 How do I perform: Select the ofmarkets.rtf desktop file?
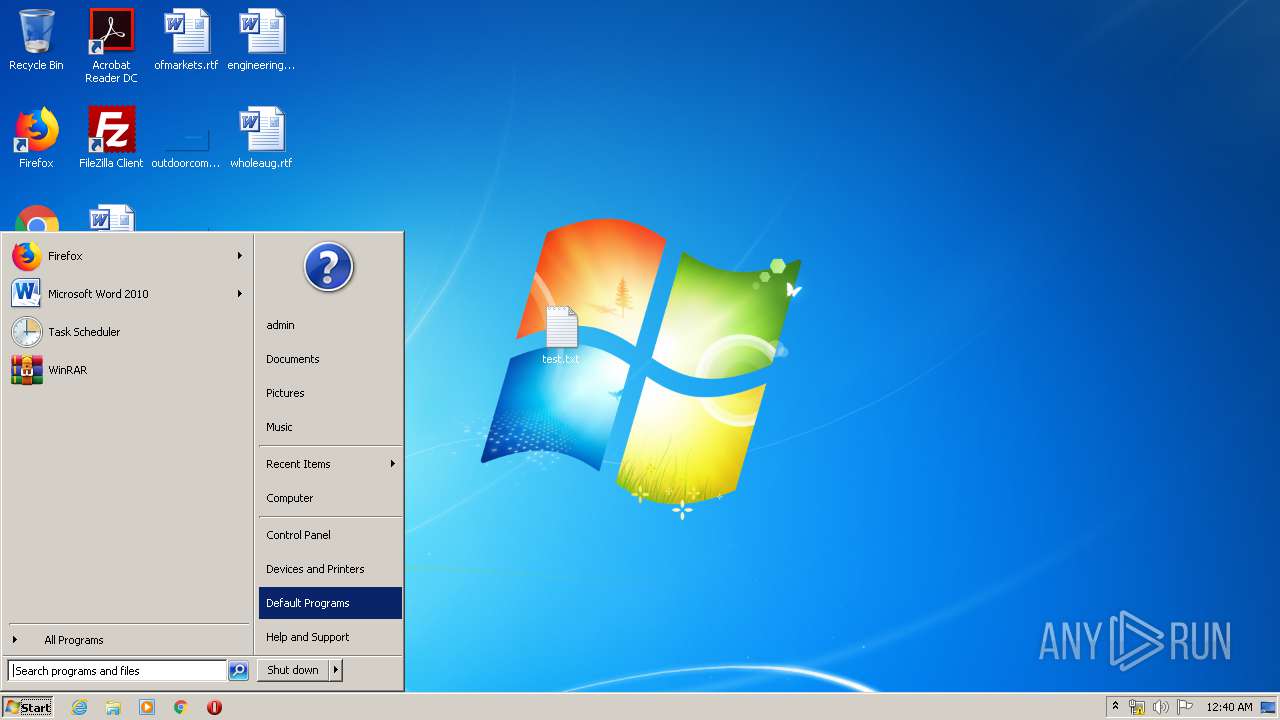click(x=186, y=41)
